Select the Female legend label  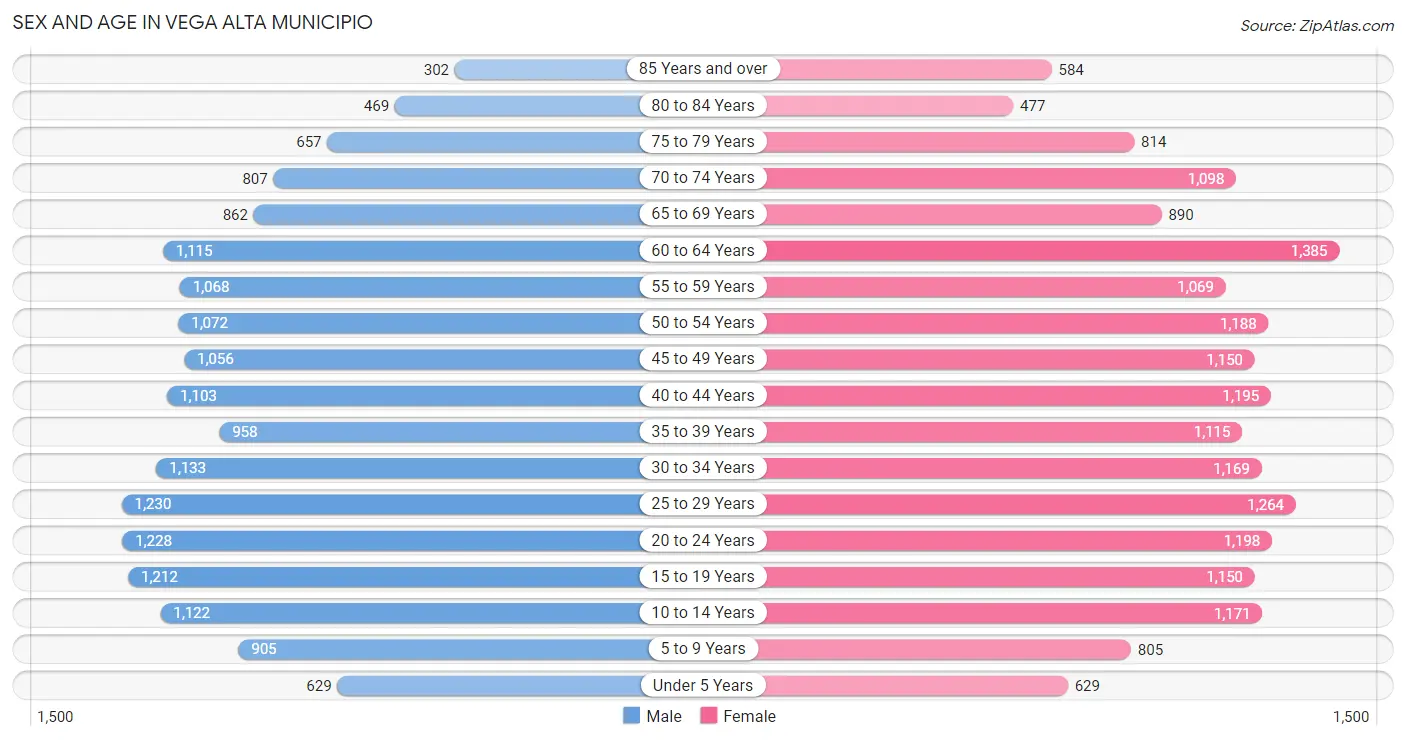750,716
